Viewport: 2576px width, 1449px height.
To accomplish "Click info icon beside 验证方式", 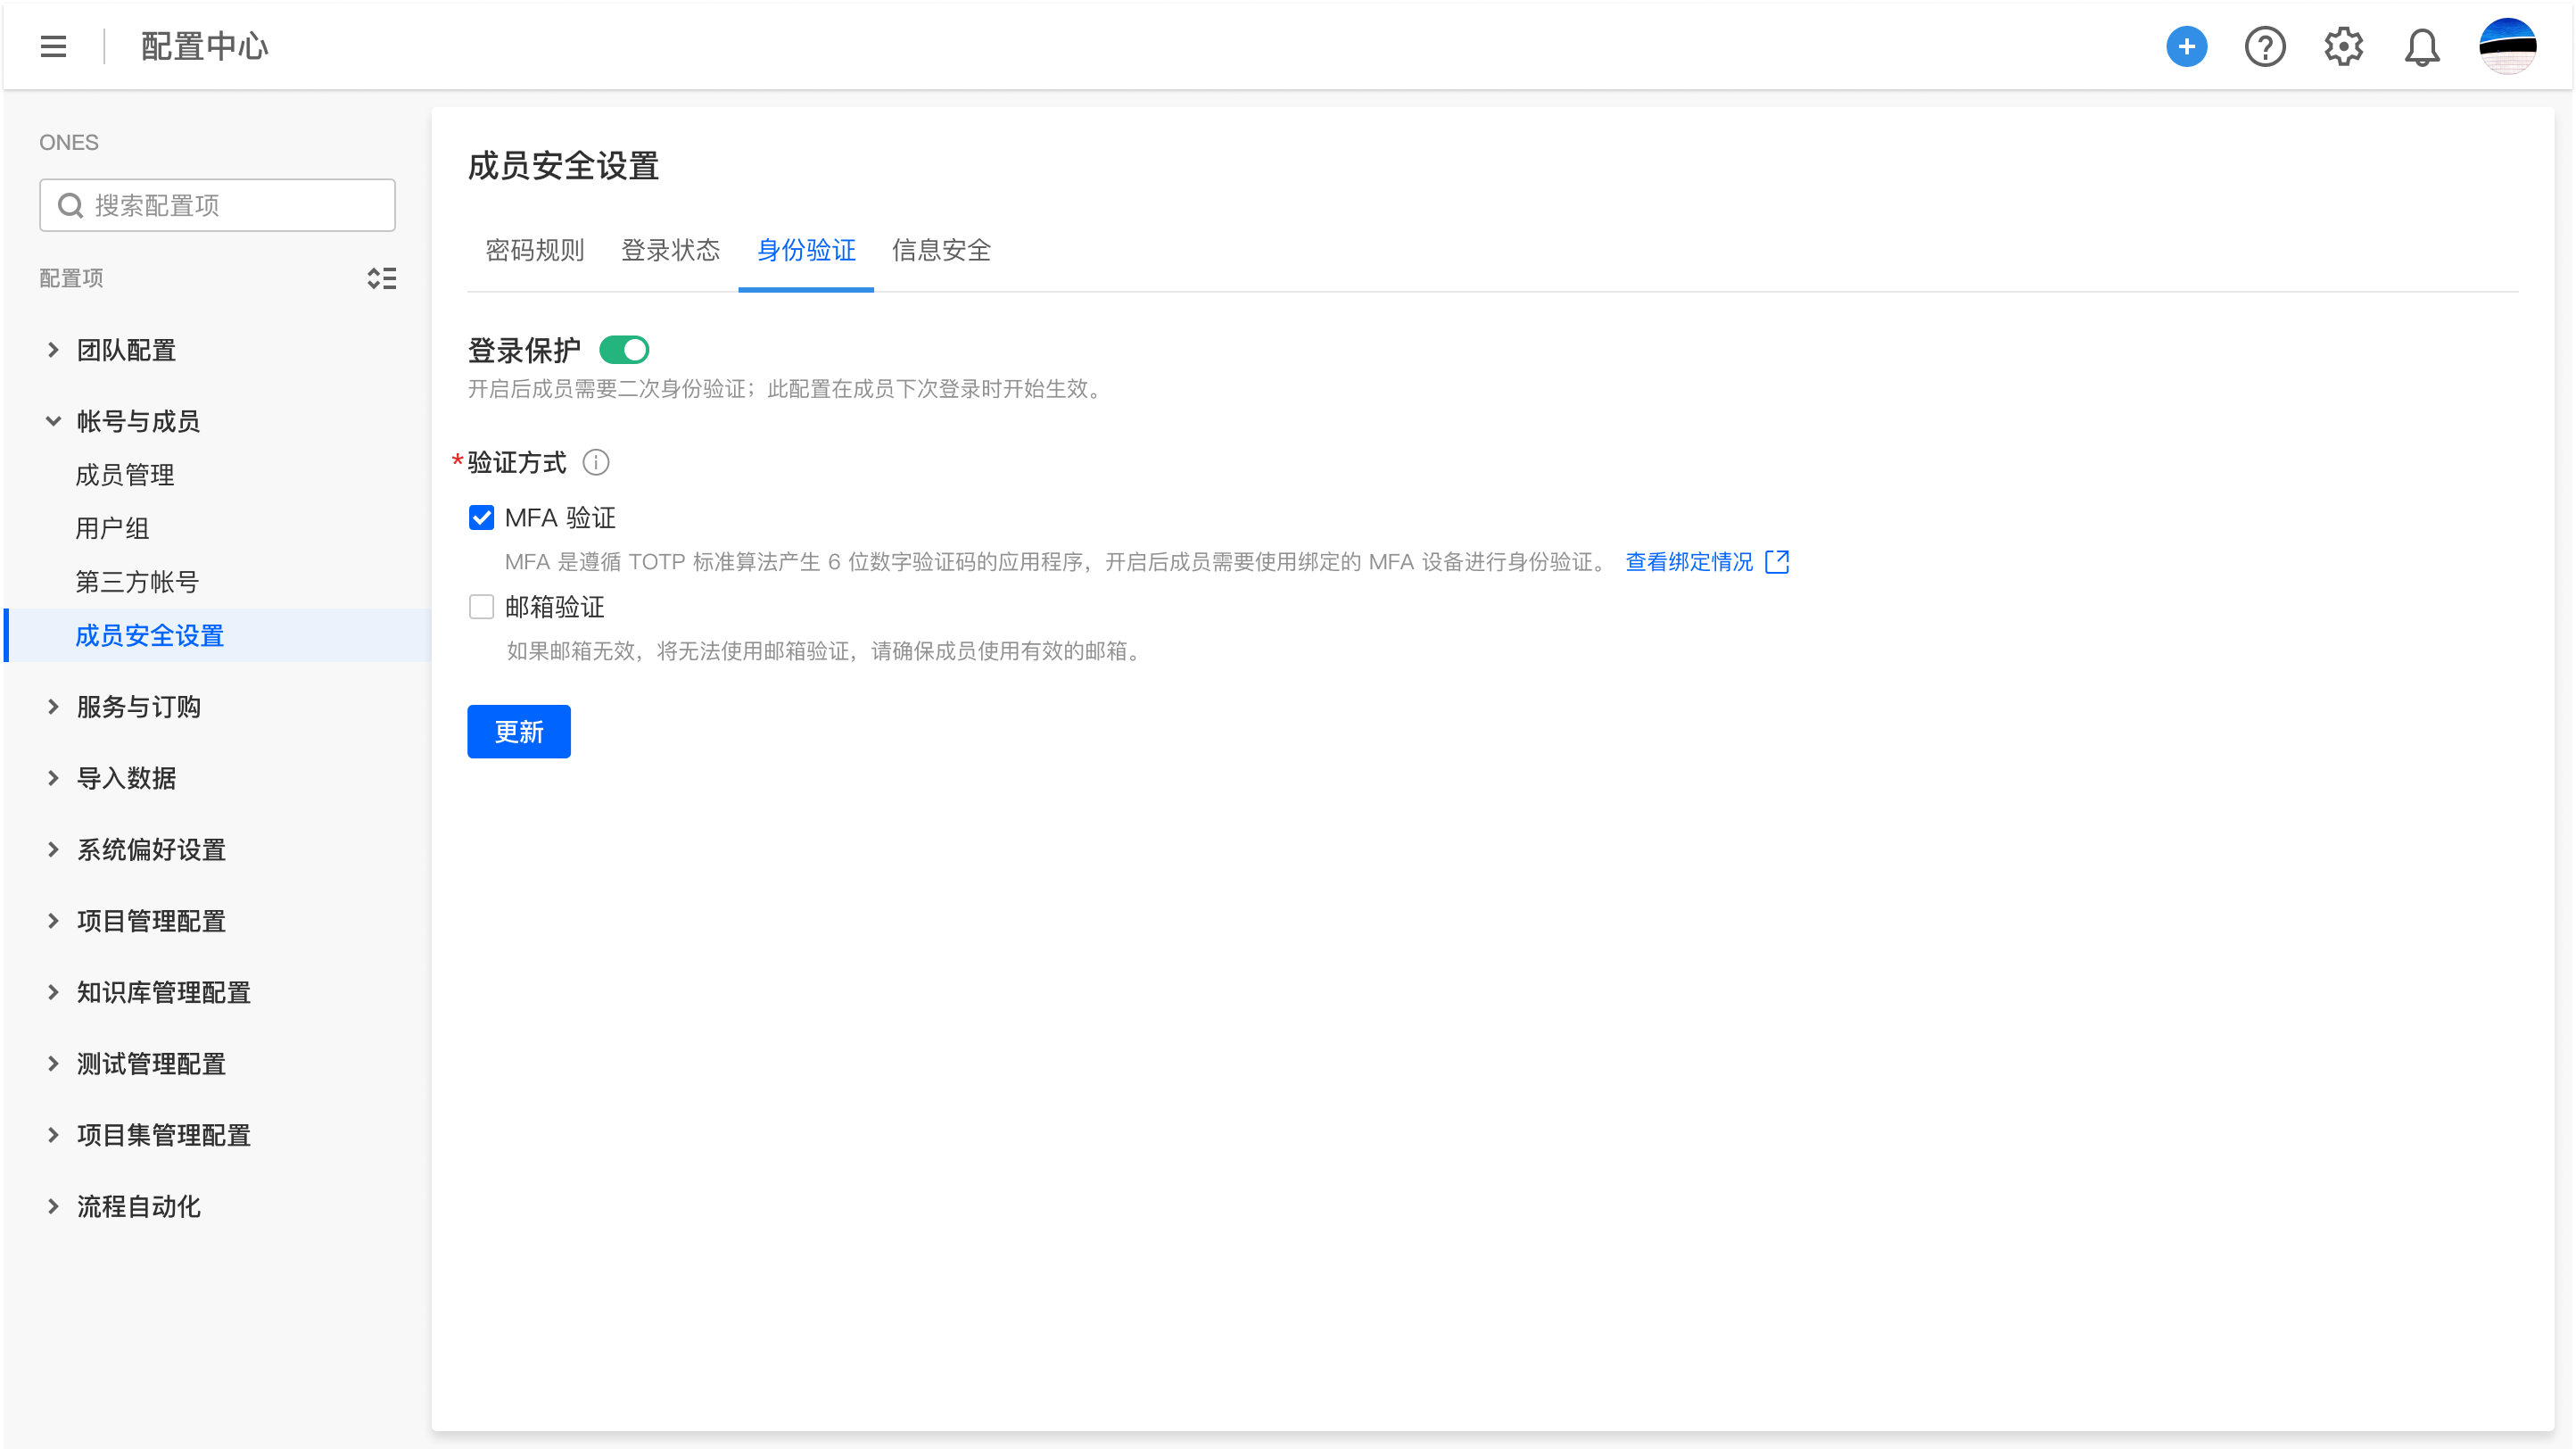I will click(x=596, y=462).
